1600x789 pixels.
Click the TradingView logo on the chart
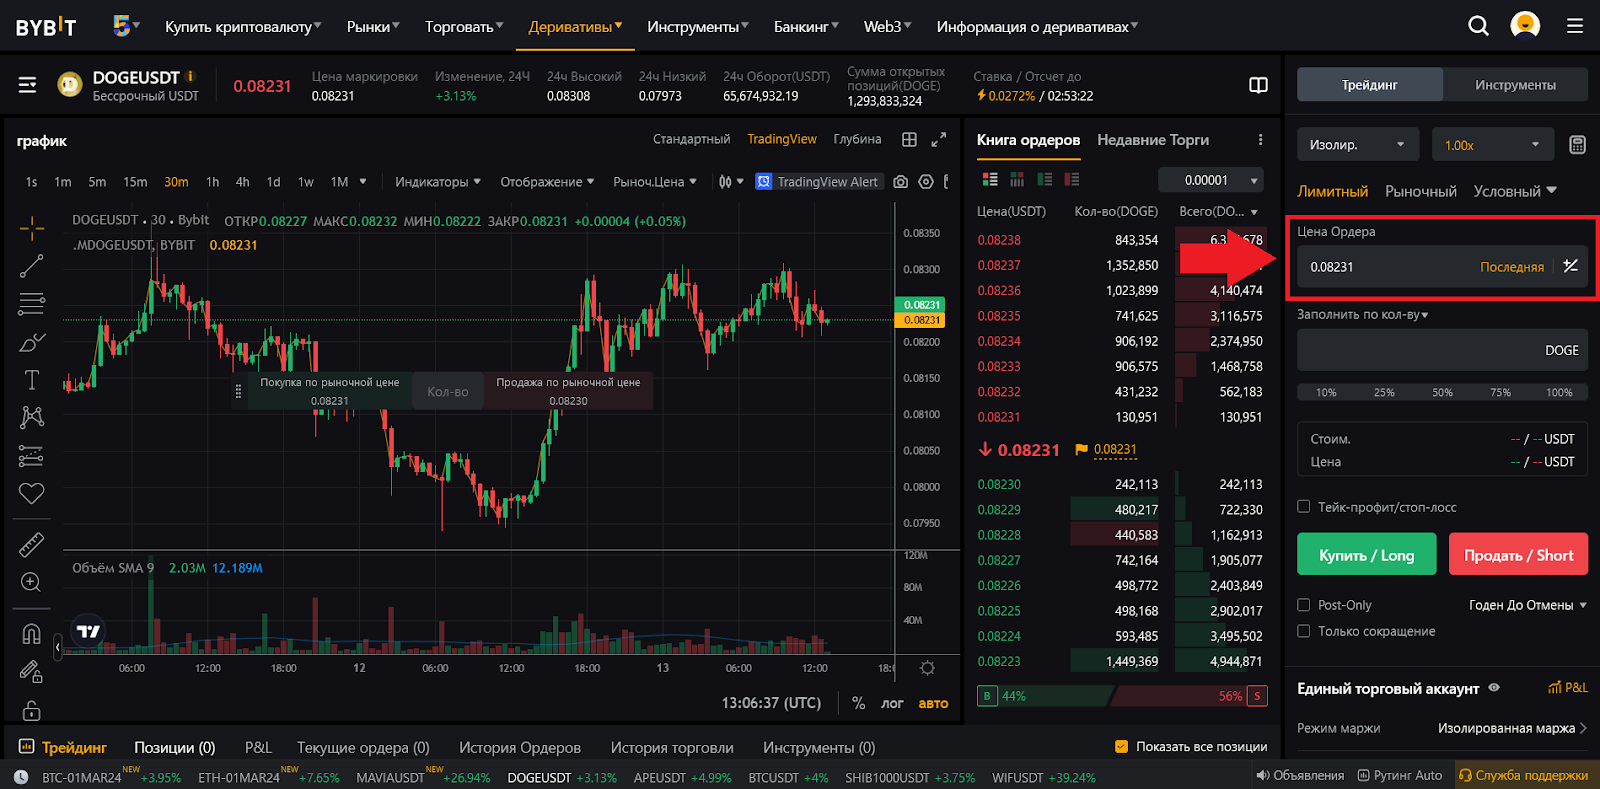pyautogui.click(x=89, y=631)
